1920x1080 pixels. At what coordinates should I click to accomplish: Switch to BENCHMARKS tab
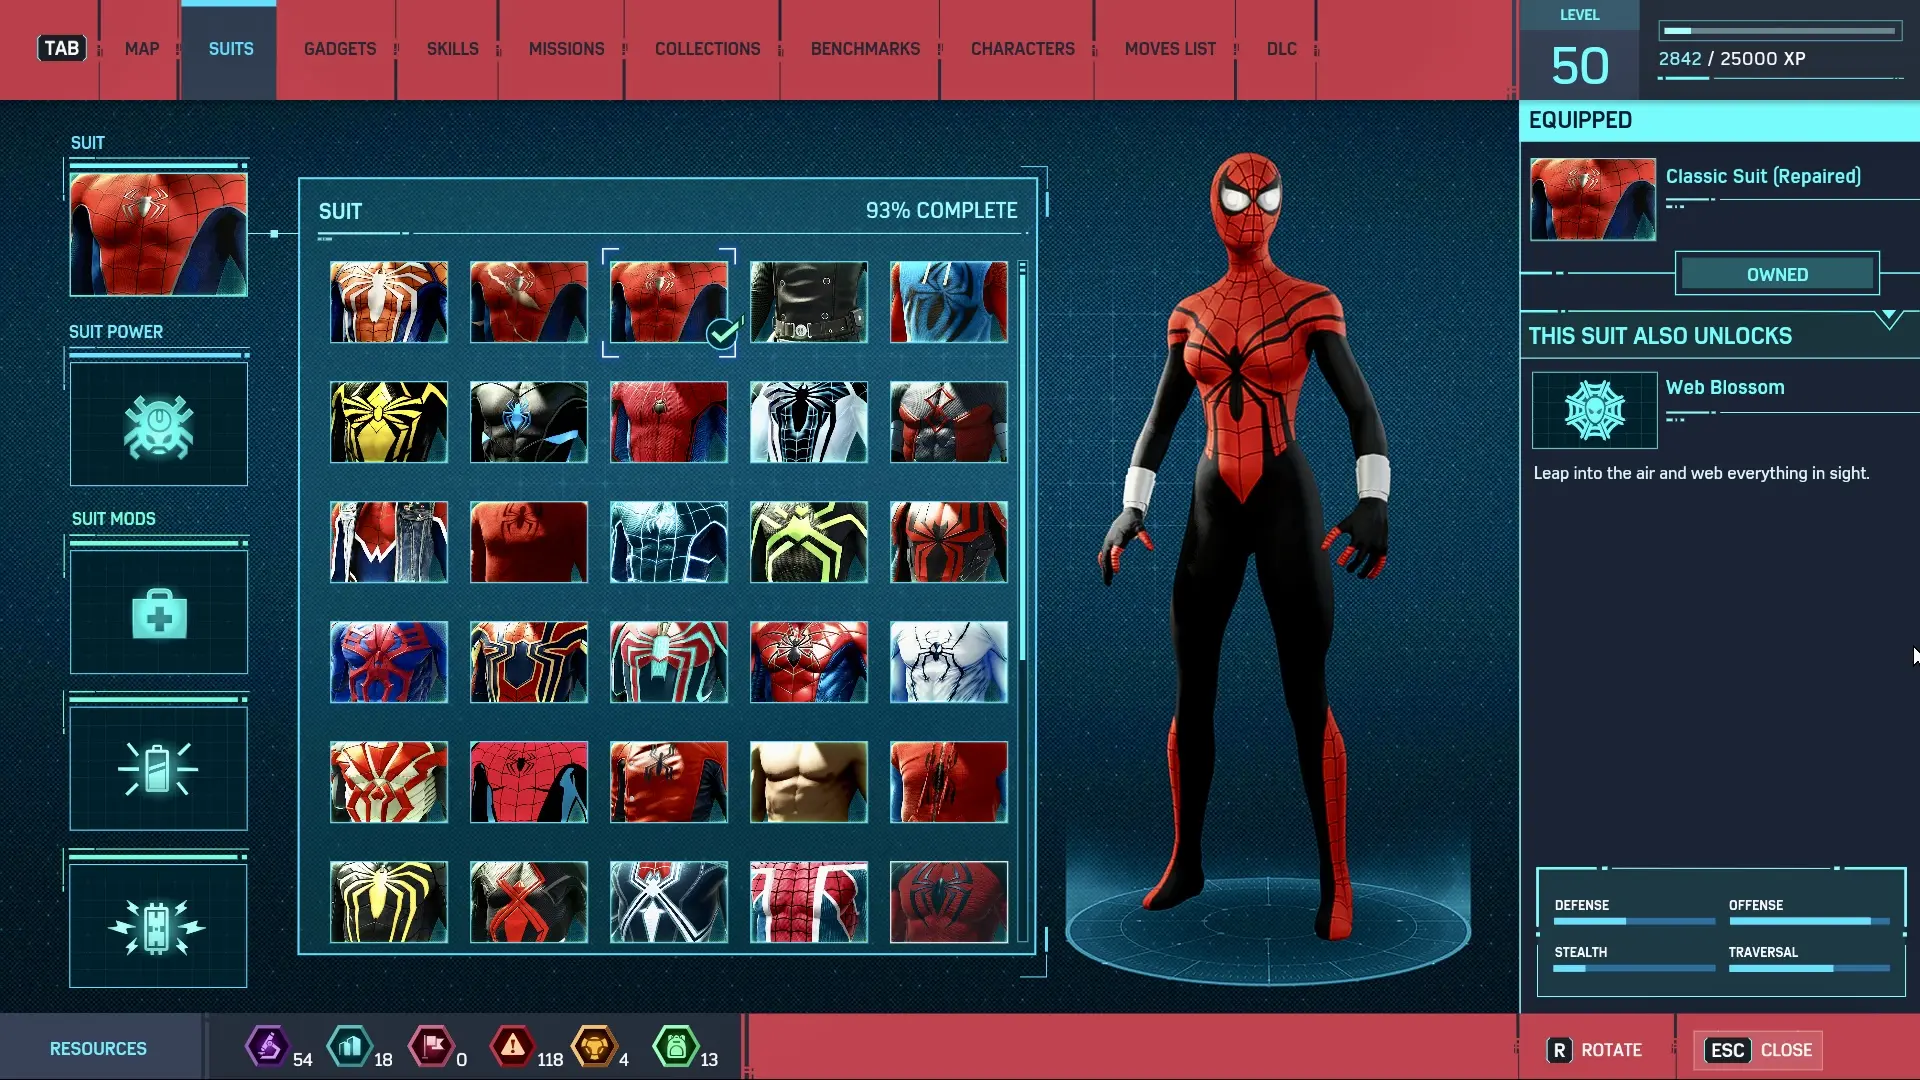[x=865, y=49]
